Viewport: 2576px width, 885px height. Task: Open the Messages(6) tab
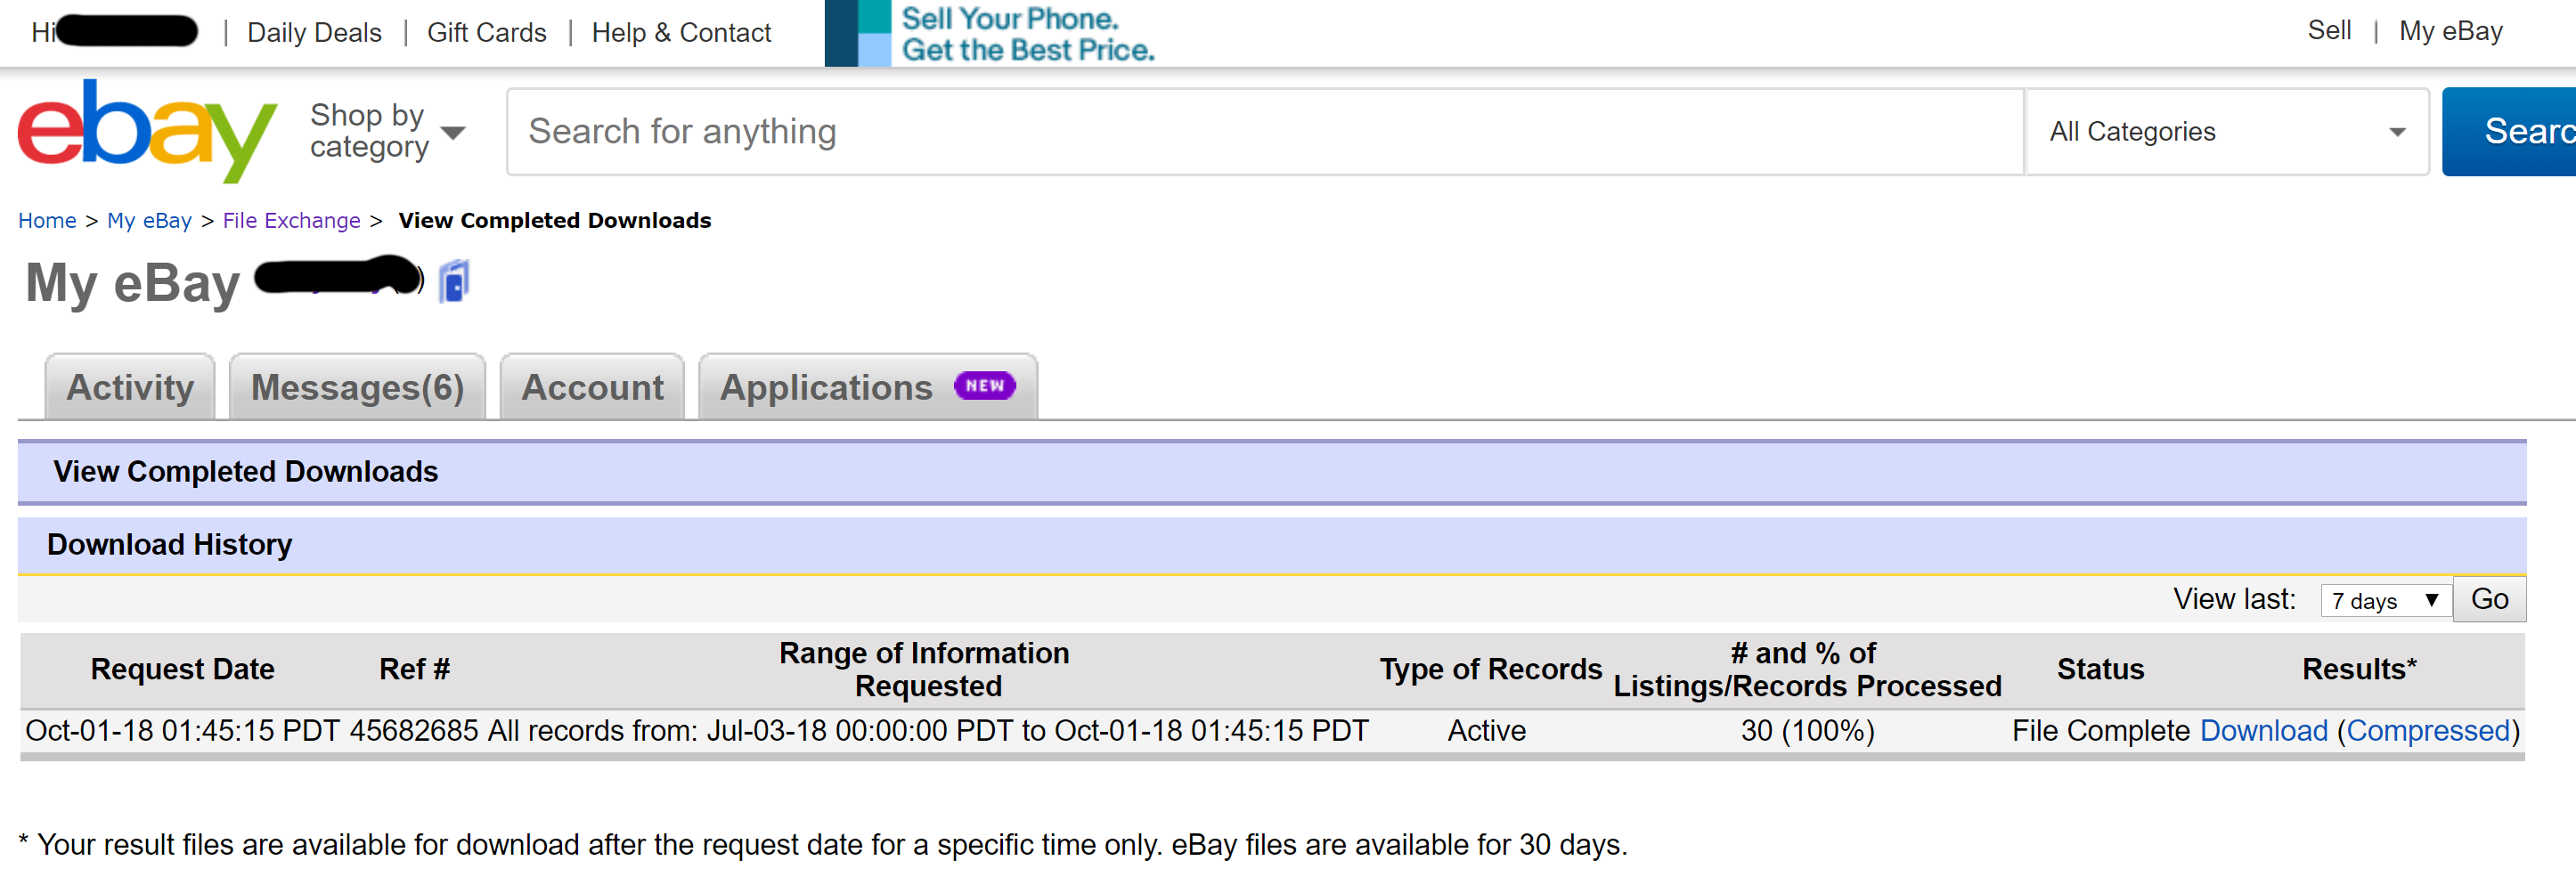click(357, 387)
